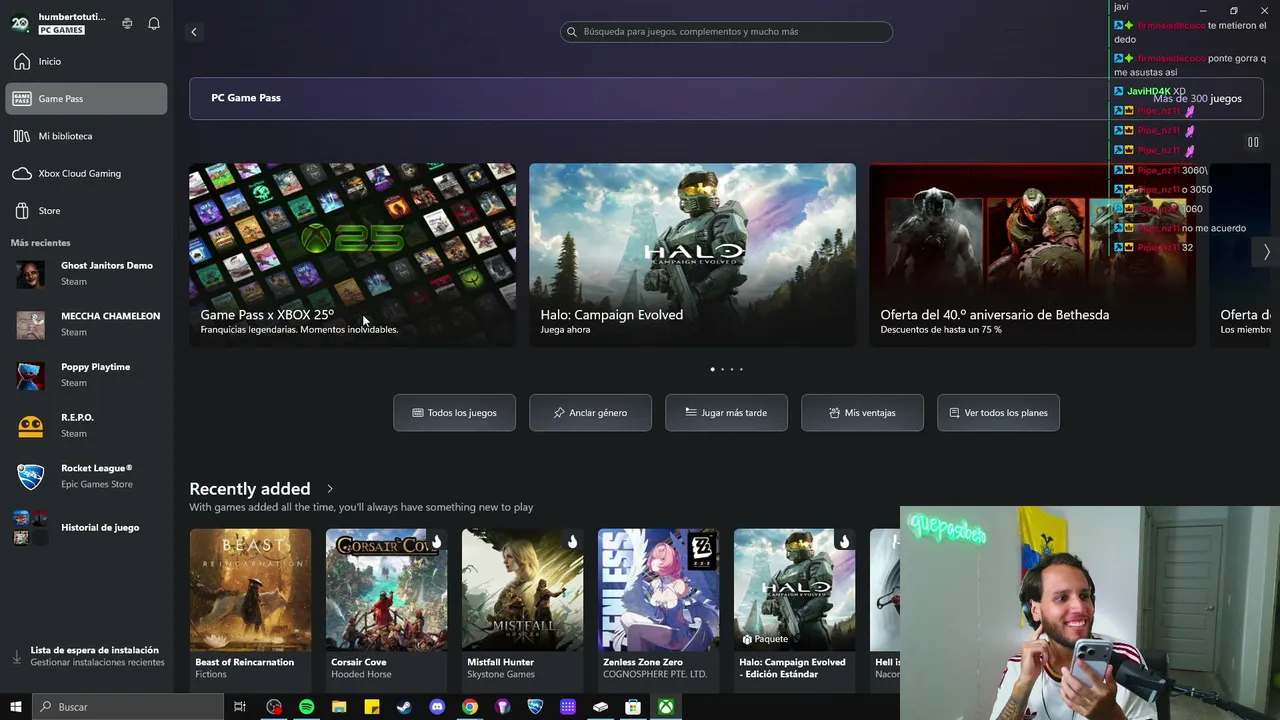Viewport: 1280px width, 720px height.
Task: Open Rocket League shield icon on taskbar
Action: [x=535, y=707]
